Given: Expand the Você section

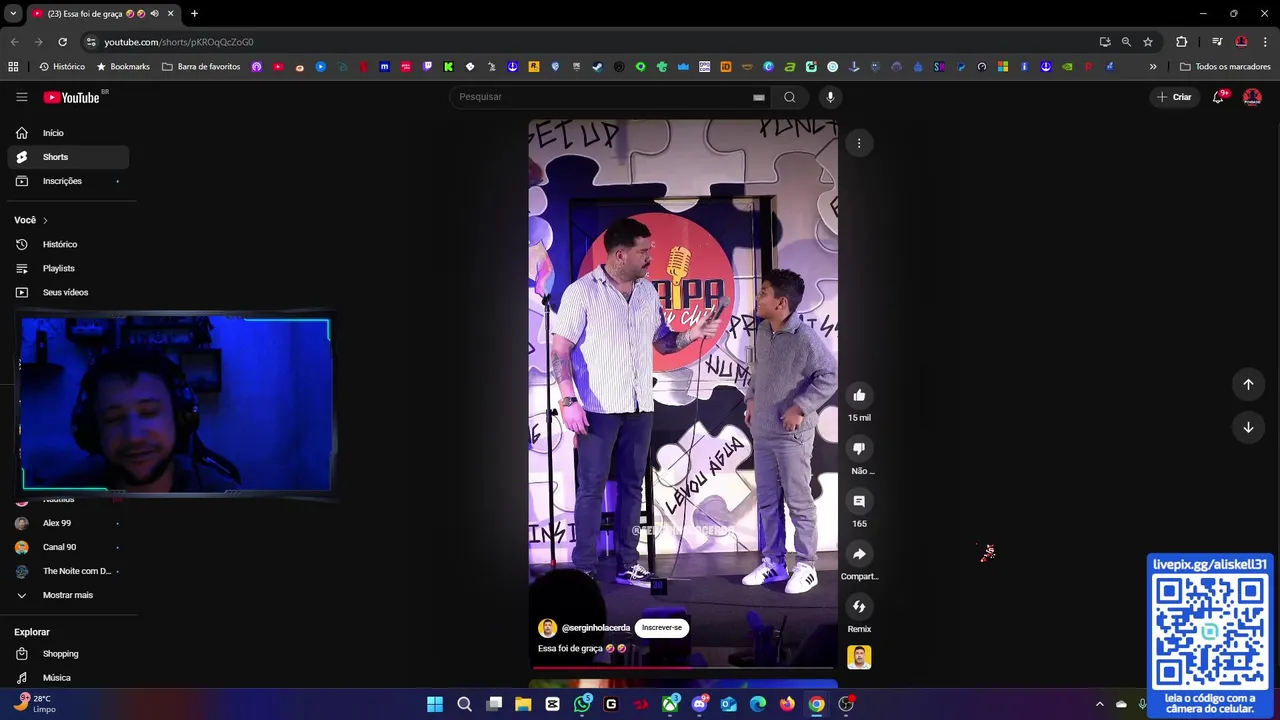Looking at the screenshot, I should [x=31, y=220].
